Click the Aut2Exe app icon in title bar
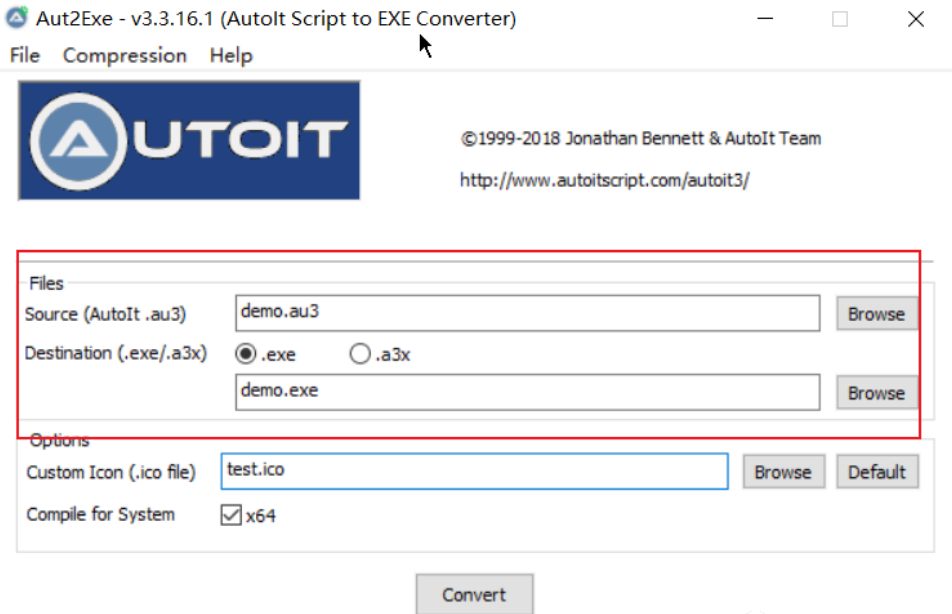Viewport: 952px width, 614px height. 16,18
